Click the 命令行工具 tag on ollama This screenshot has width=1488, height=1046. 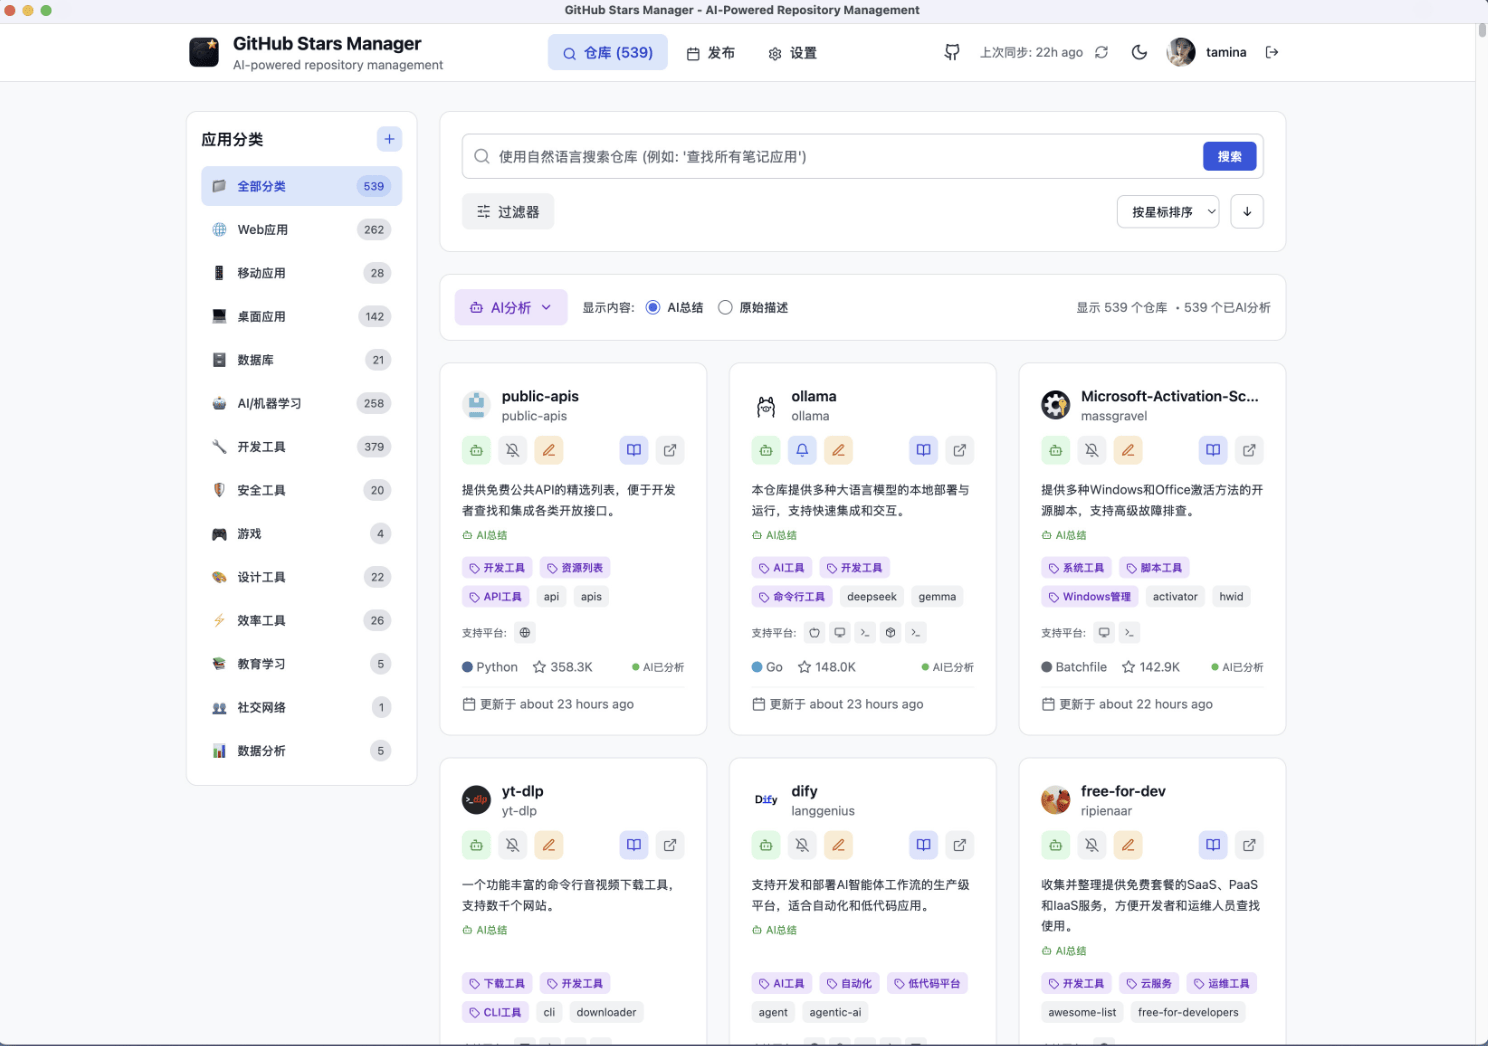(792, 597)
